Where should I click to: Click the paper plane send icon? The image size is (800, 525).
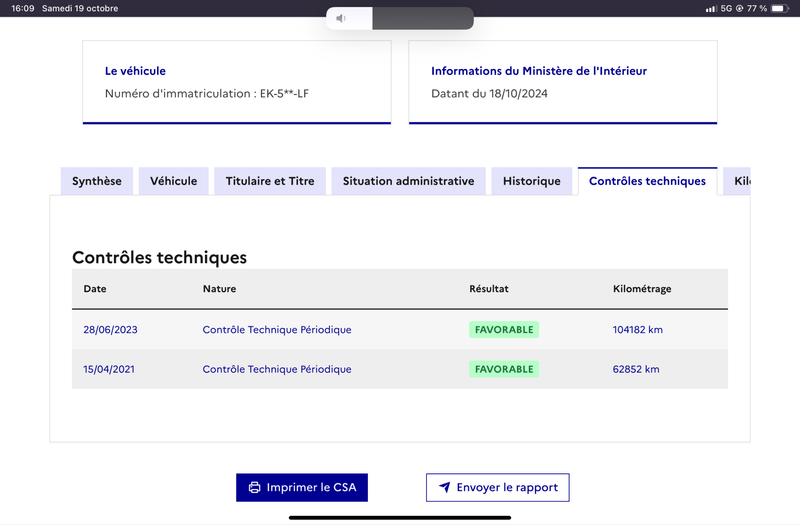[444, 487]
